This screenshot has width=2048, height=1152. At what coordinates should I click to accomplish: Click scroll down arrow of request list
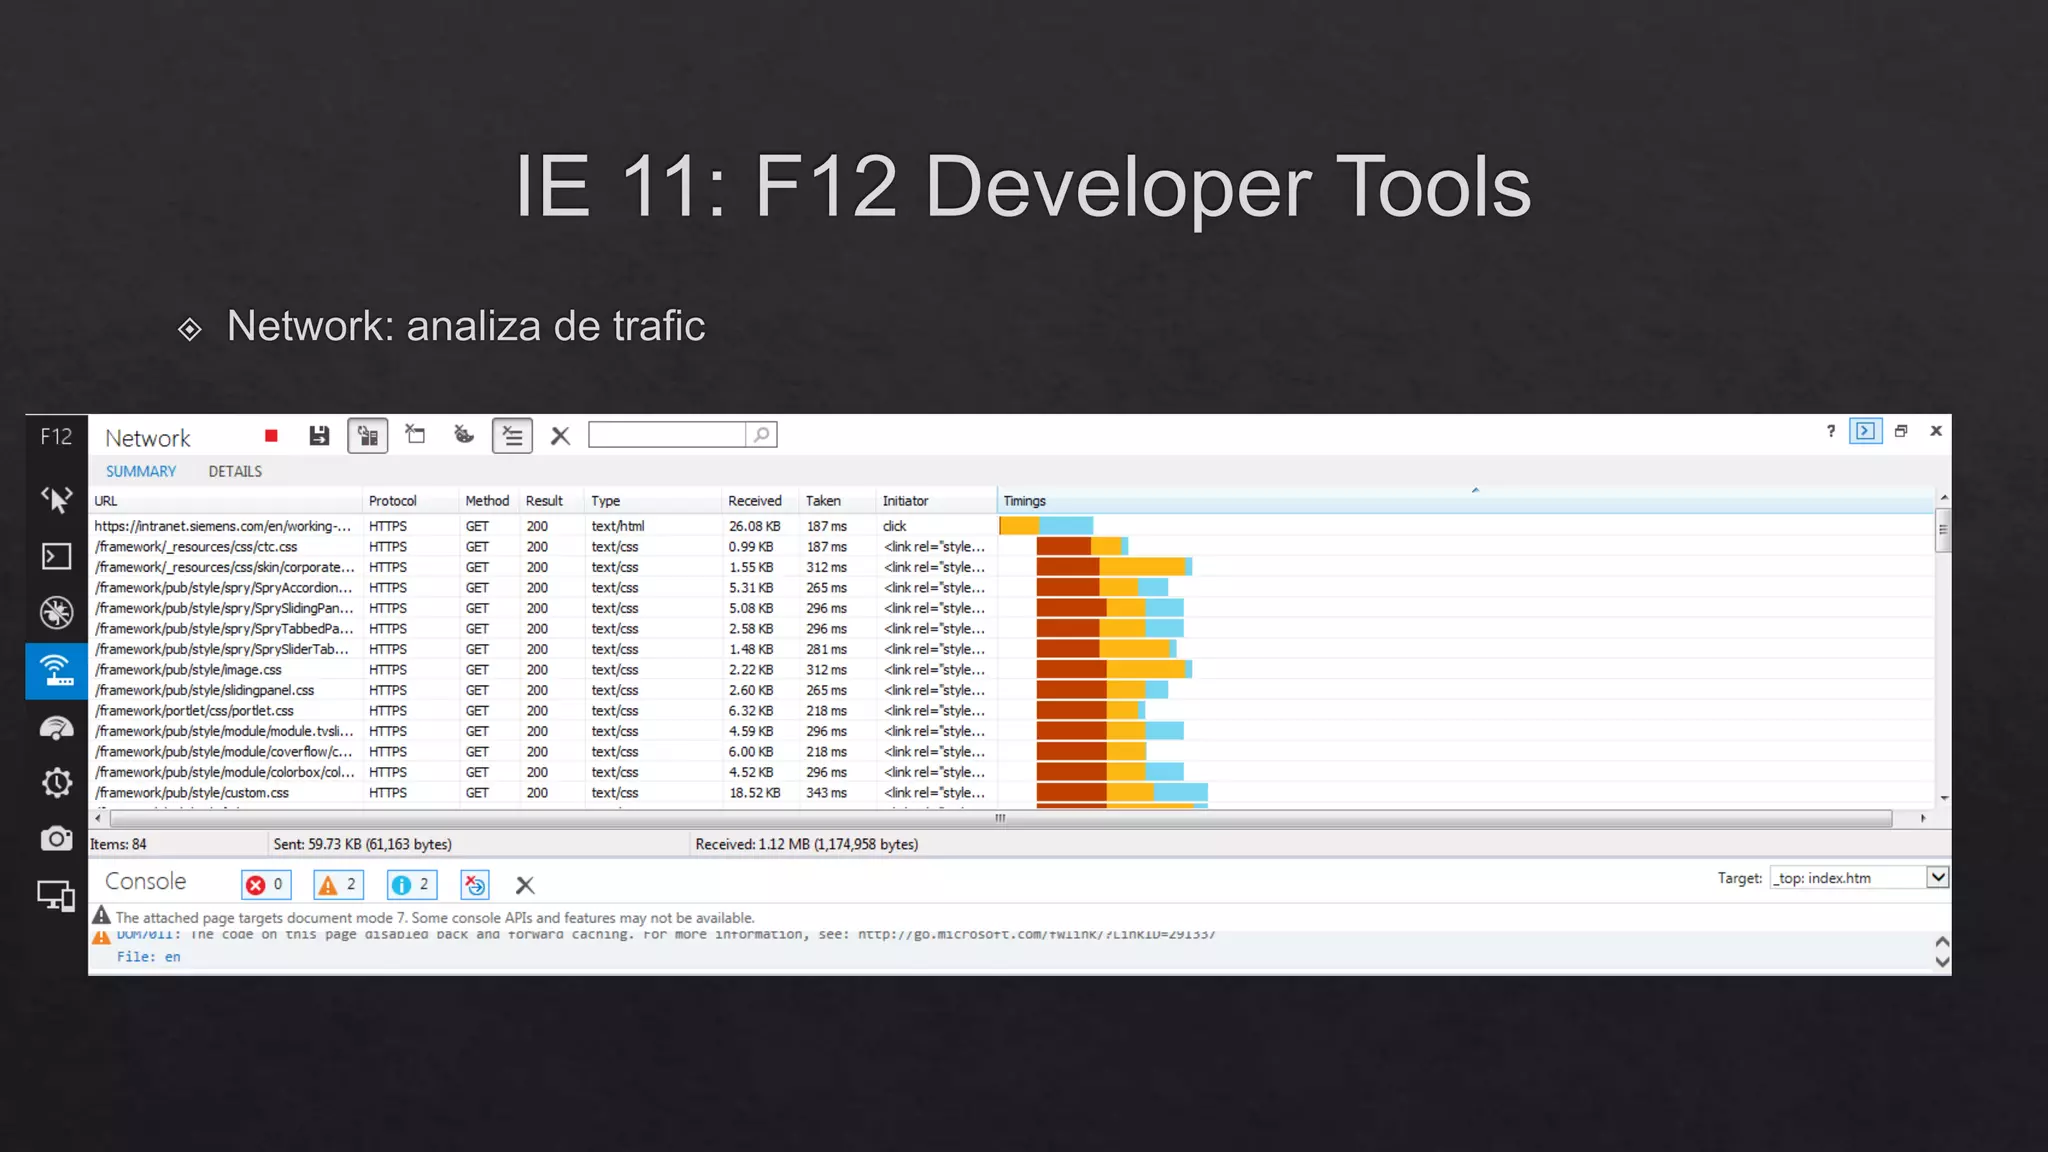point(1944,798)
